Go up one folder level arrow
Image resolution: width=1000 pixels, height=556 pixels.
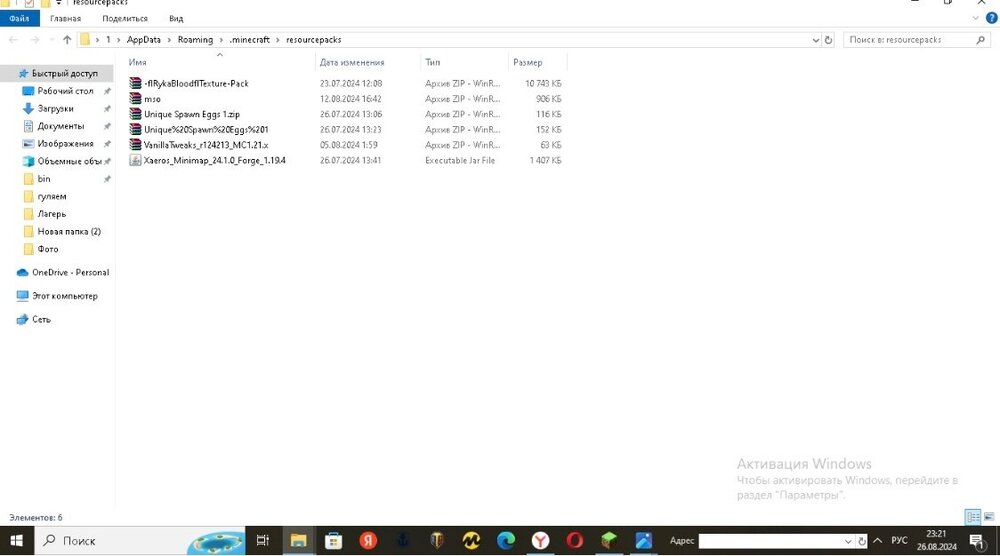coord(67,40)
